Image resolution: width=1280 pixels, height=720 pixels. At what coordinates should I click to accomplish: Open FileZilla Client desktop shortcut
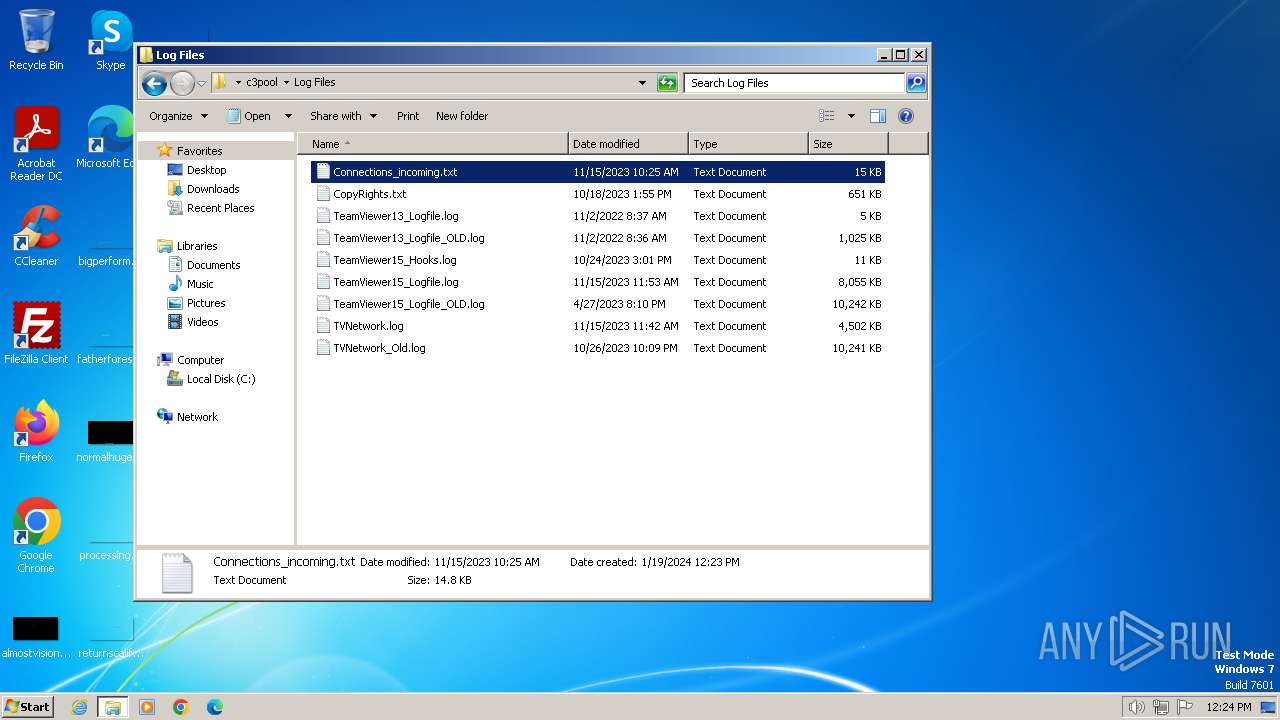click(36, 334)
